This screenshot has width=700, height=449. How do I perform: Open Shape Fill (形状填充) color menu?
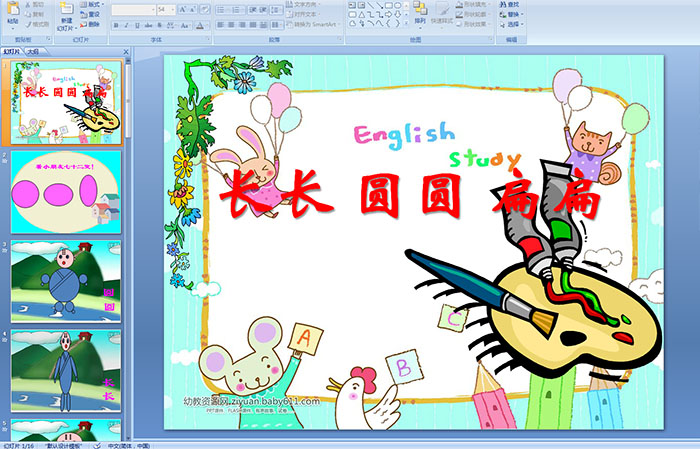pos(474,4)
